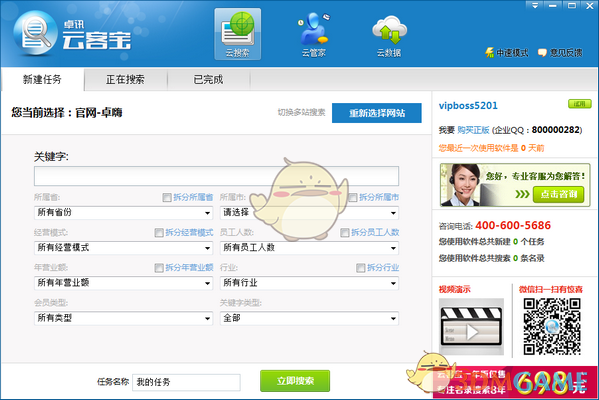The height and width of the screenshot is (400, 599).
Task: Expand the 请选择 city dropdown
Action: tap(309, 212)
